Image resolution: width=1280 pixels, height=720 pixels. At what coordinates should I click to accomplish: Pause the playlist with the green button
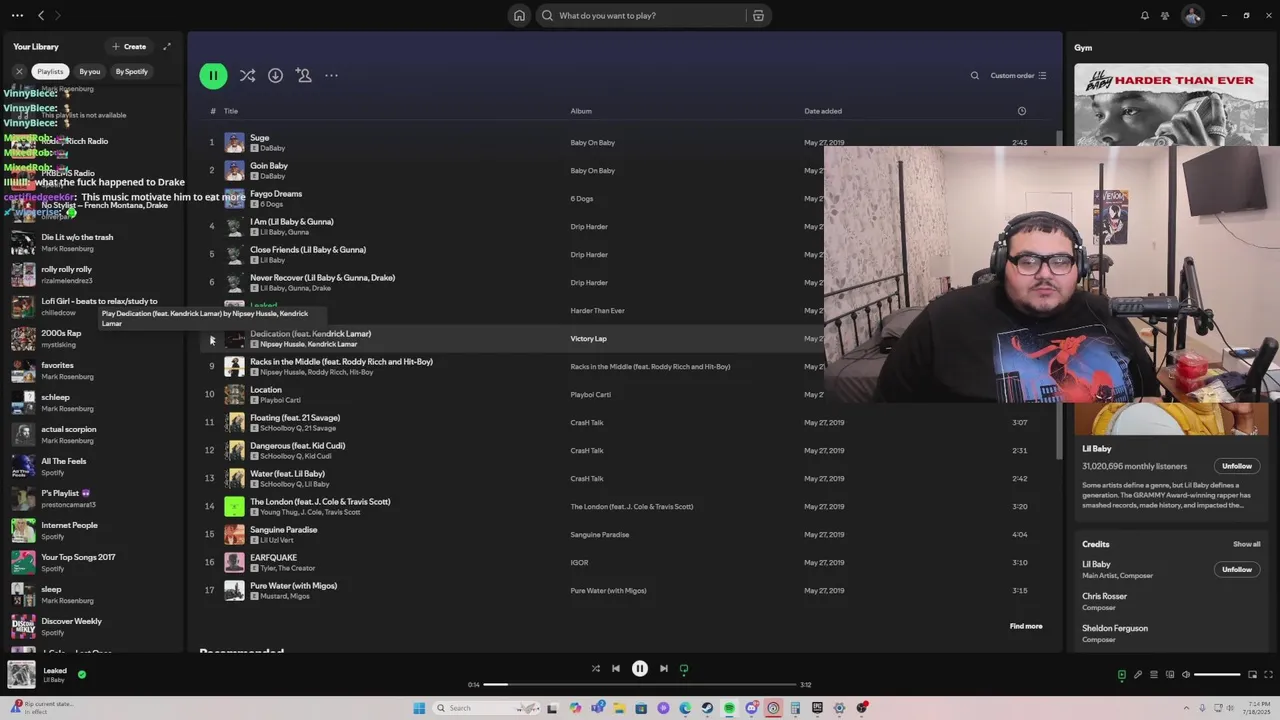[x=213, y=75]
